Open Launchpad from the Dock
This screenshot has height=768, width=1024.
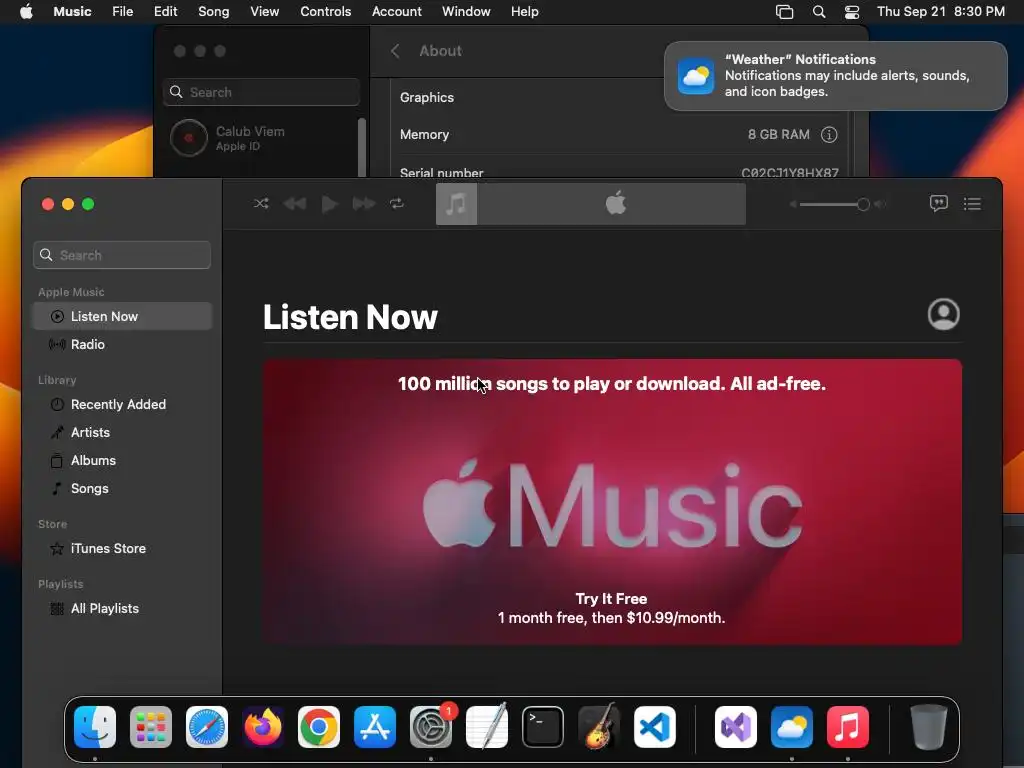(151, 727)
